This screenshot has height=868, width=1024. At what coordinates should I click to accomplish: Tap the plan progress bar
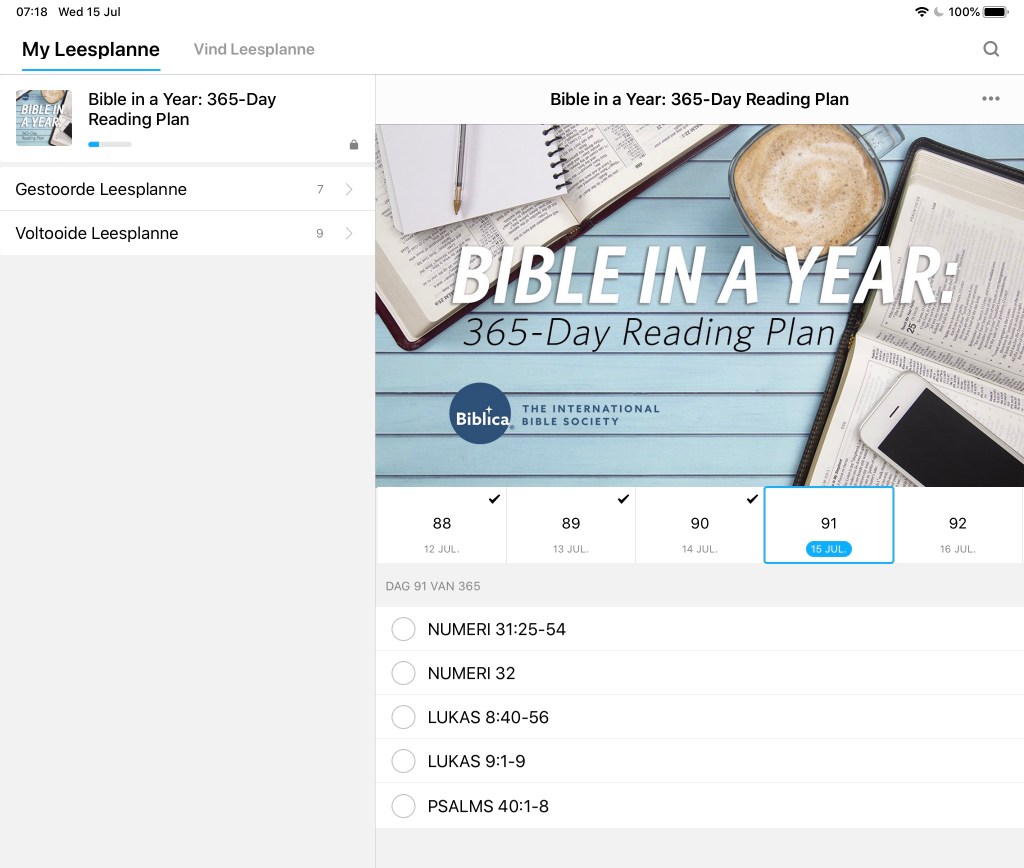click(110, 144)
